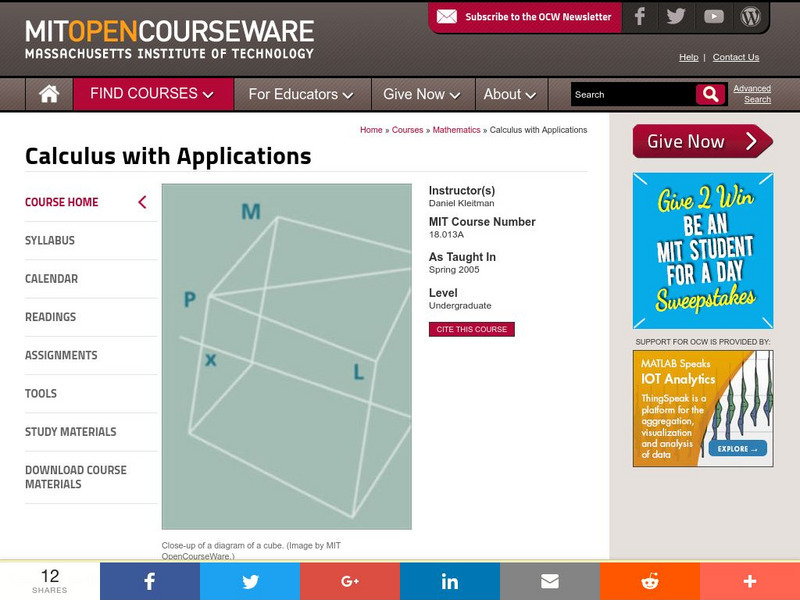Expand the Find Courses menu
The width and height of the screenshot is (800, 600).
[x=153, y=94]
